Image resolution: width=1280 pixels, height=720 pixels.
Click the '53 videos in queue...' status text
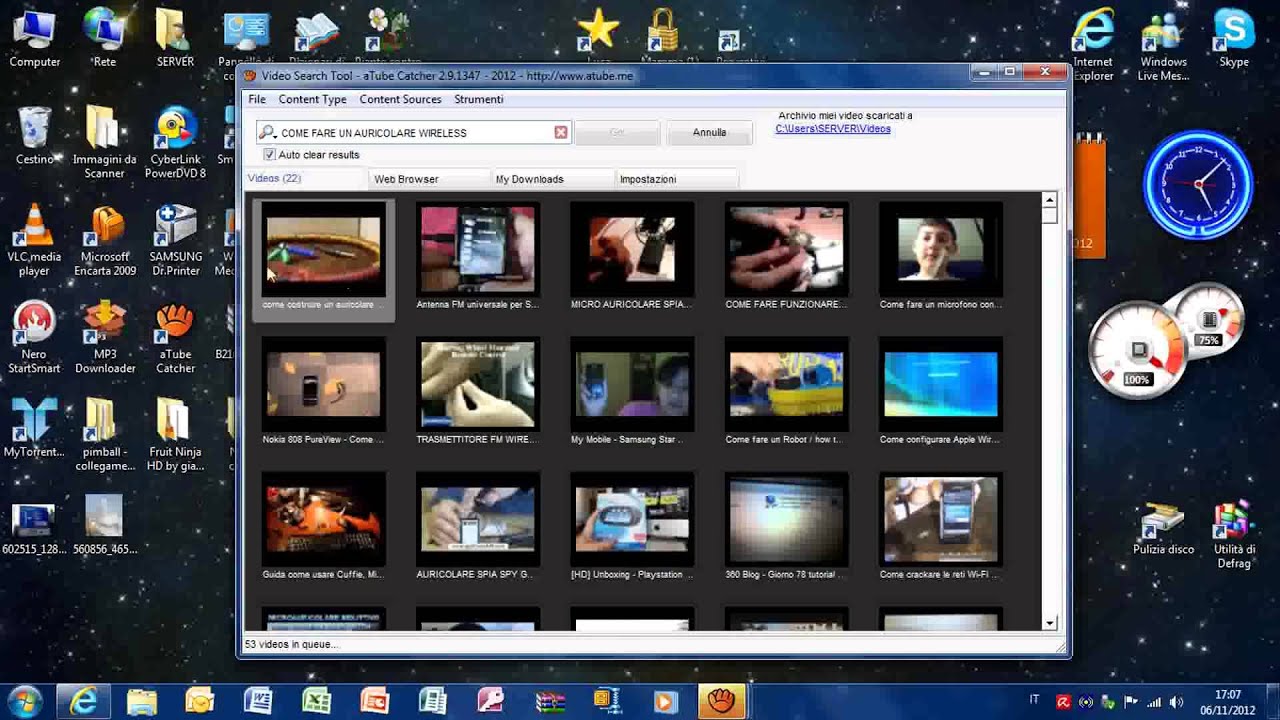tap(292, 644)
